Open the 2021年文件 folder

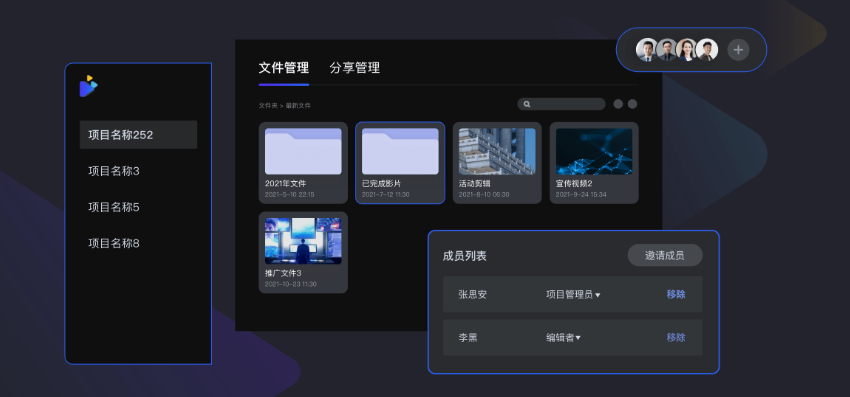pos(303,163)
